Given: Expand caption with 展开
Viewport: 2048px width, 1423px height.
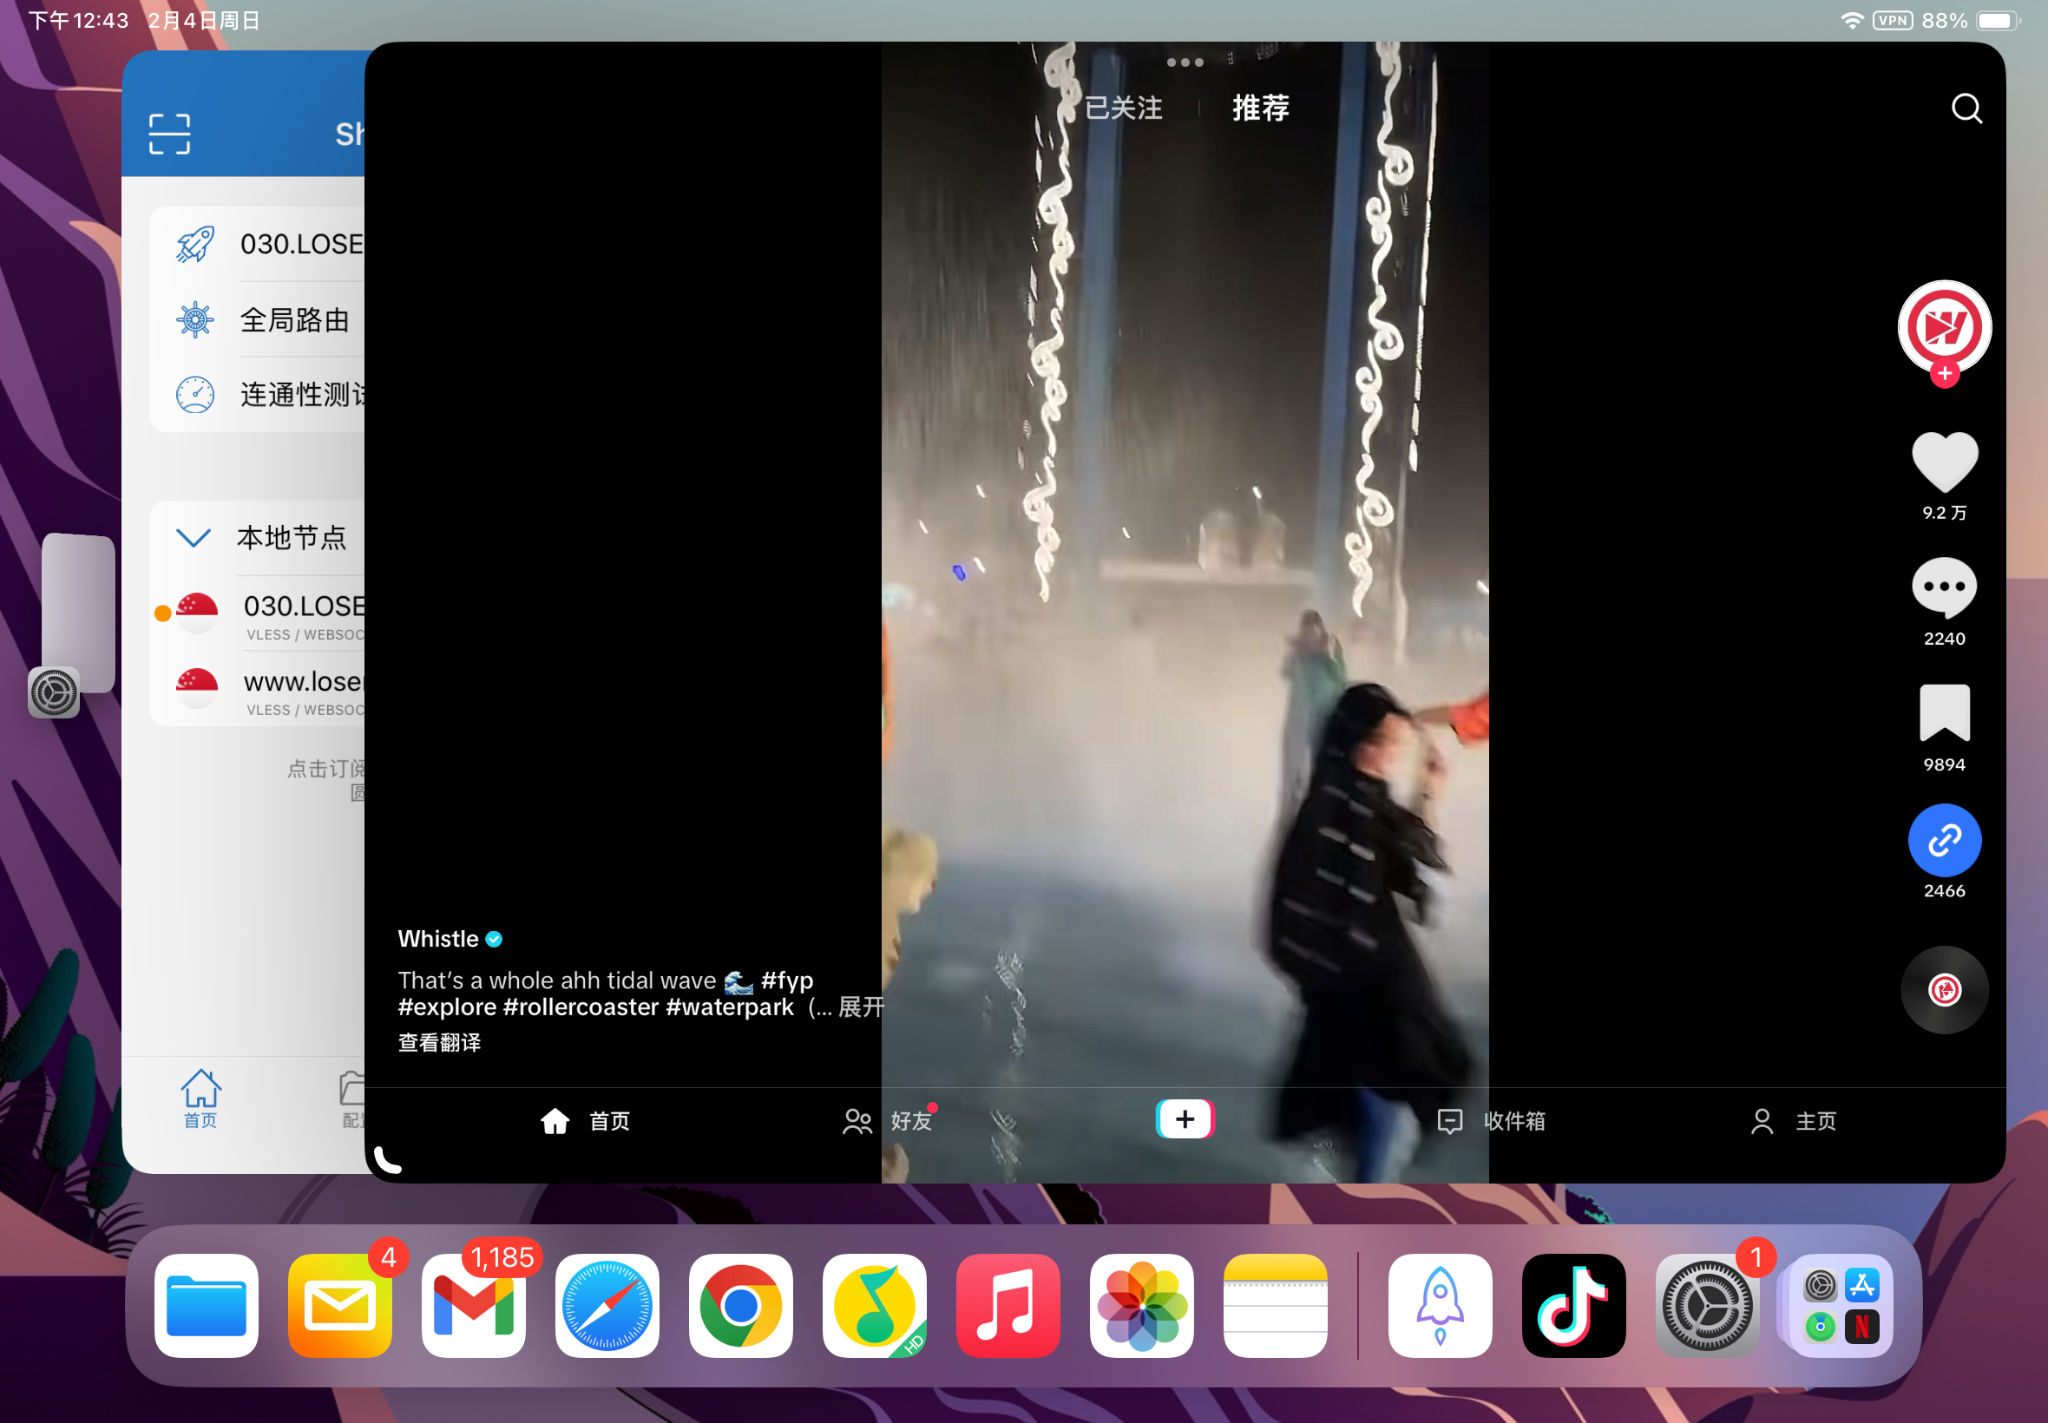Looking at the screenshot, I should click(859, 1007).
